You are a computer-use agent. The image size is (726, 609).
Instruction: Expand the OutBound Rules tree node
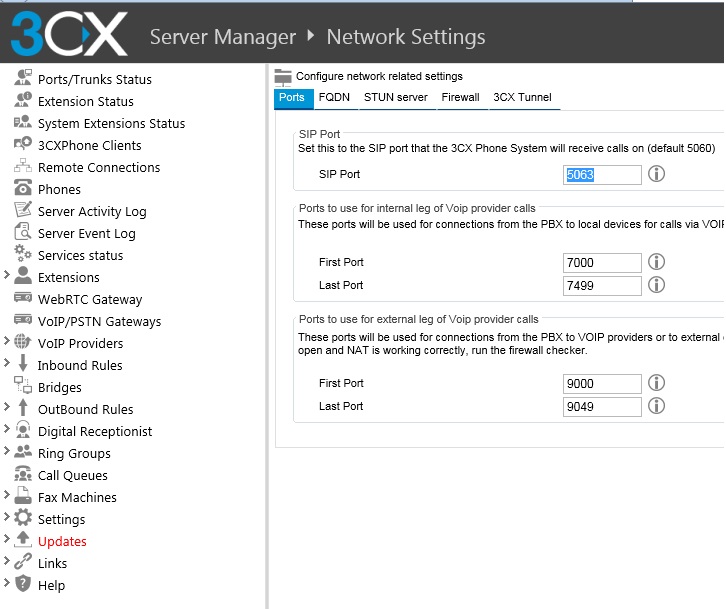point(6,407)
